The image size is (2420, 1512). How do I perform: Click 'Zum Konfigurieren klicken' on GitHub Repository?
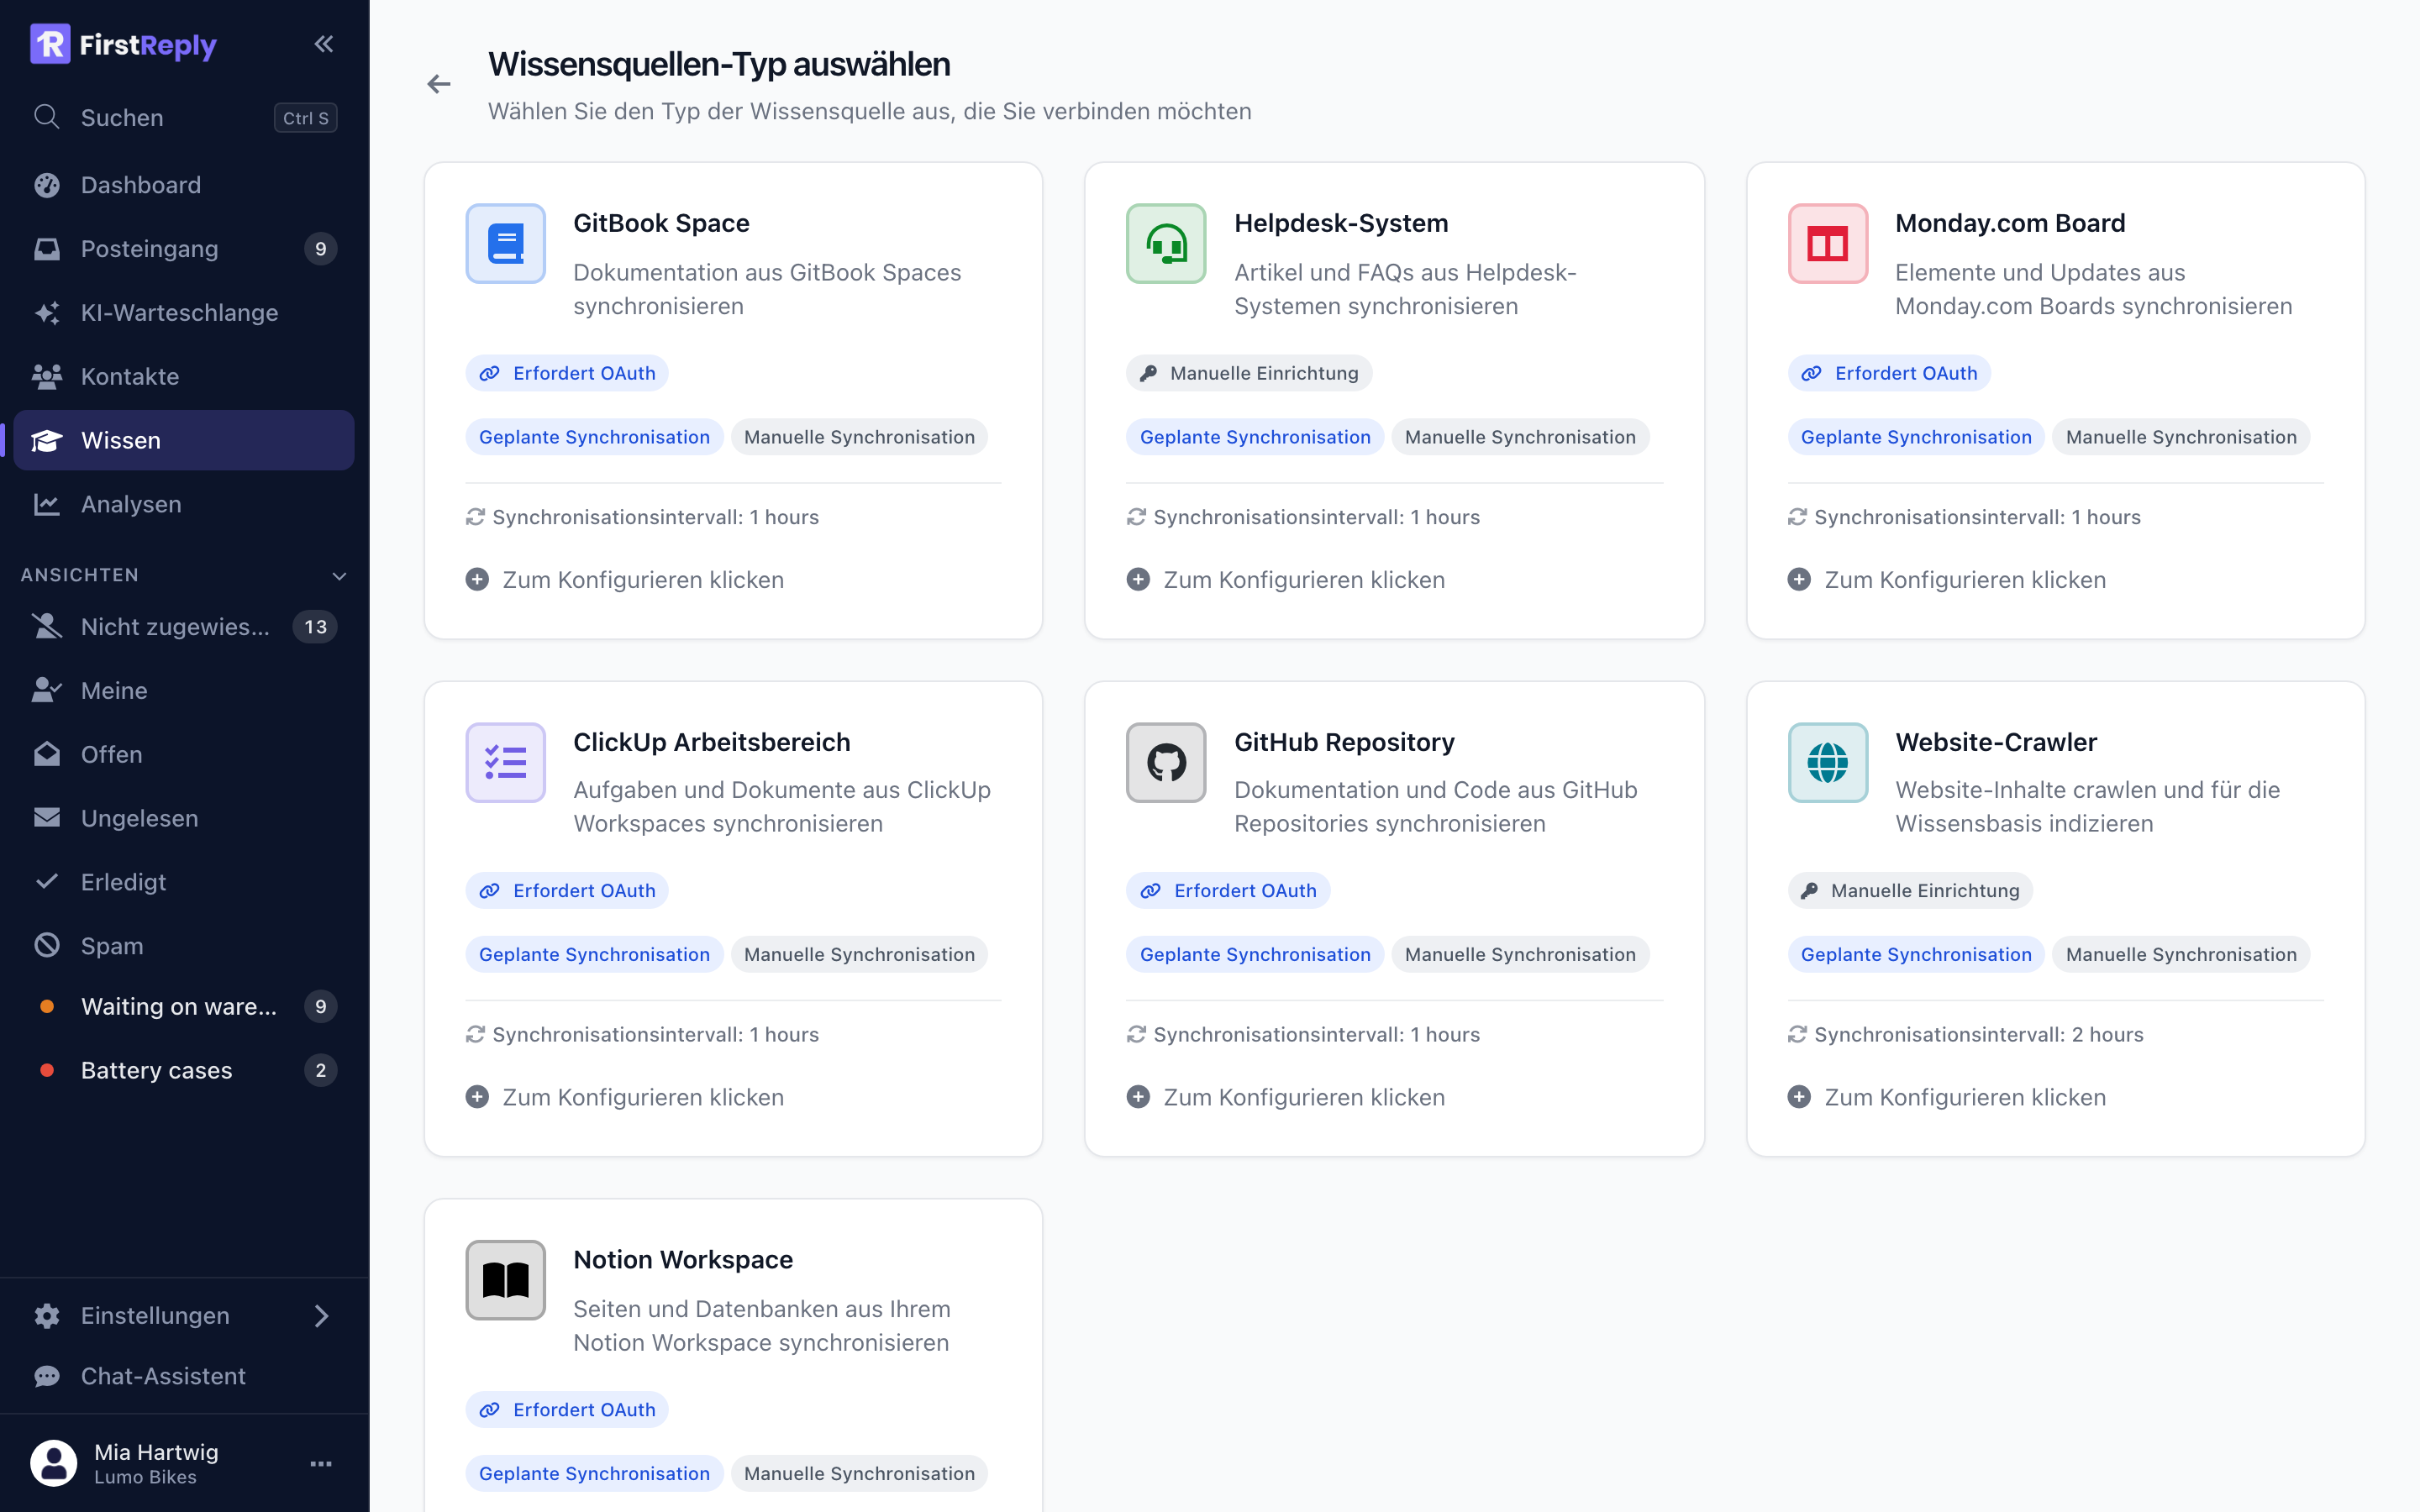[1304, 1097]
